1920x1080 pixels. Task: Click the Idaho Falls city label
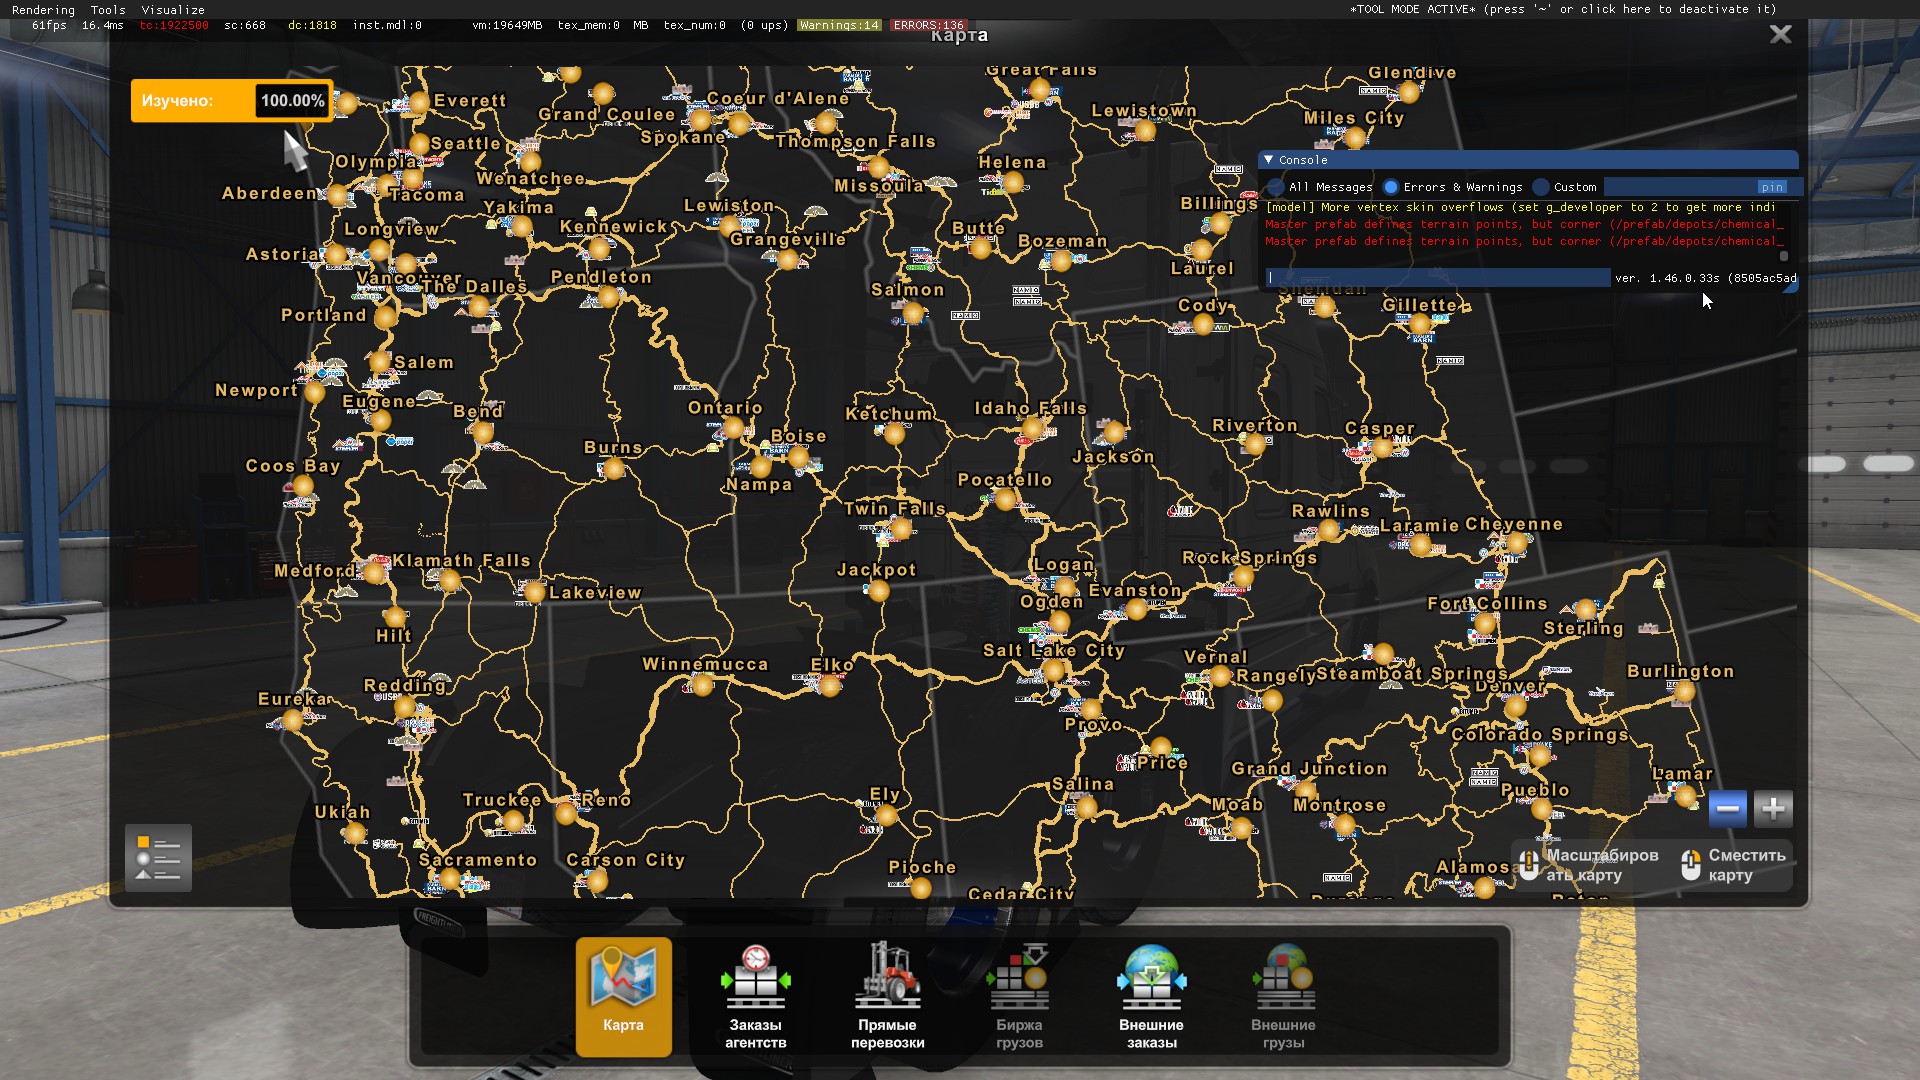(x=1030, y=408)
